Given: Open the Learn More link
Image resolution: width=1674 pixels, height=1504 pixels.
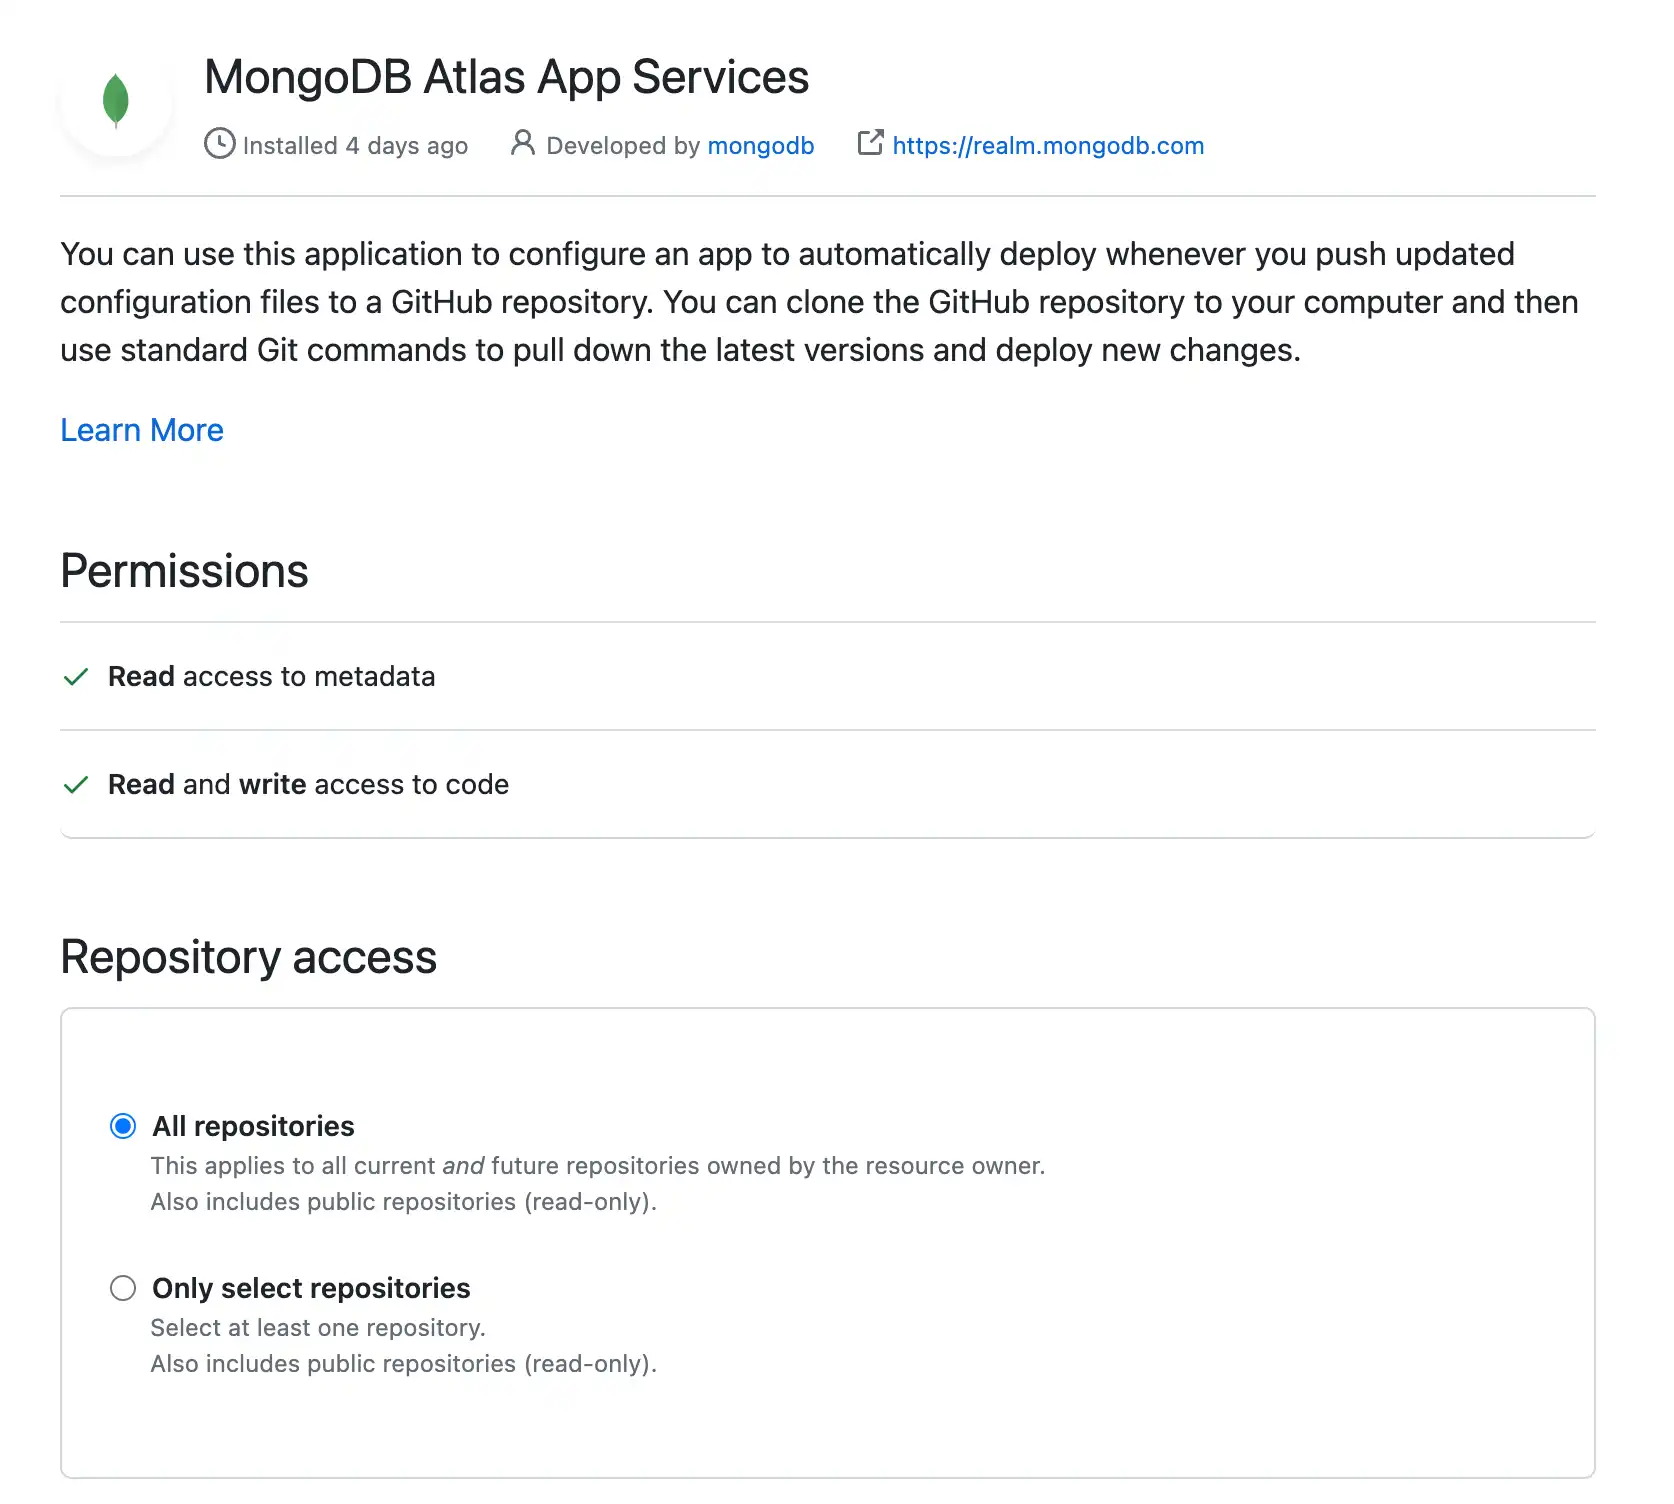Looking at the screenshot, I should 141,430.
